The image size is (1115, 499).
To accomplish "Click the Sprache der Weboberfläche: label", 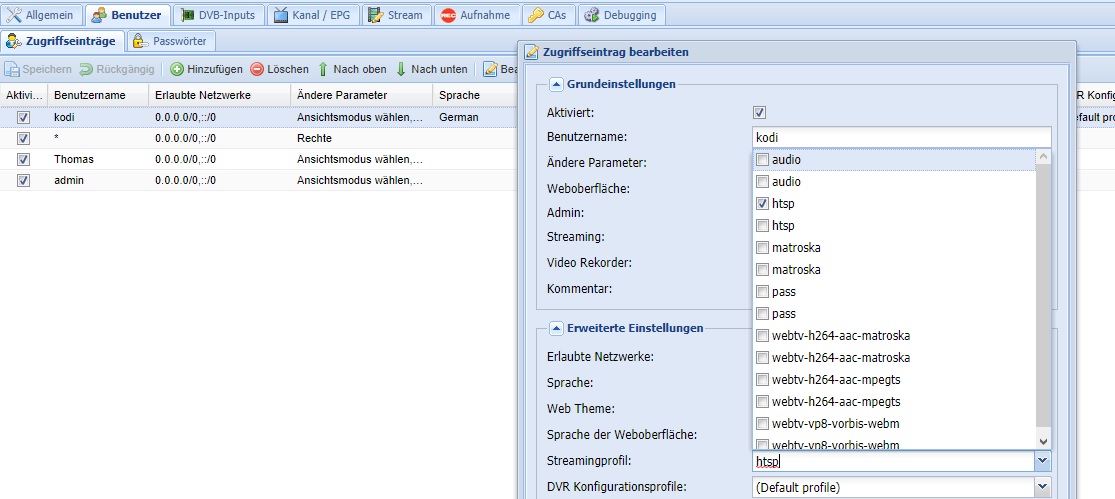I will 622,434.
